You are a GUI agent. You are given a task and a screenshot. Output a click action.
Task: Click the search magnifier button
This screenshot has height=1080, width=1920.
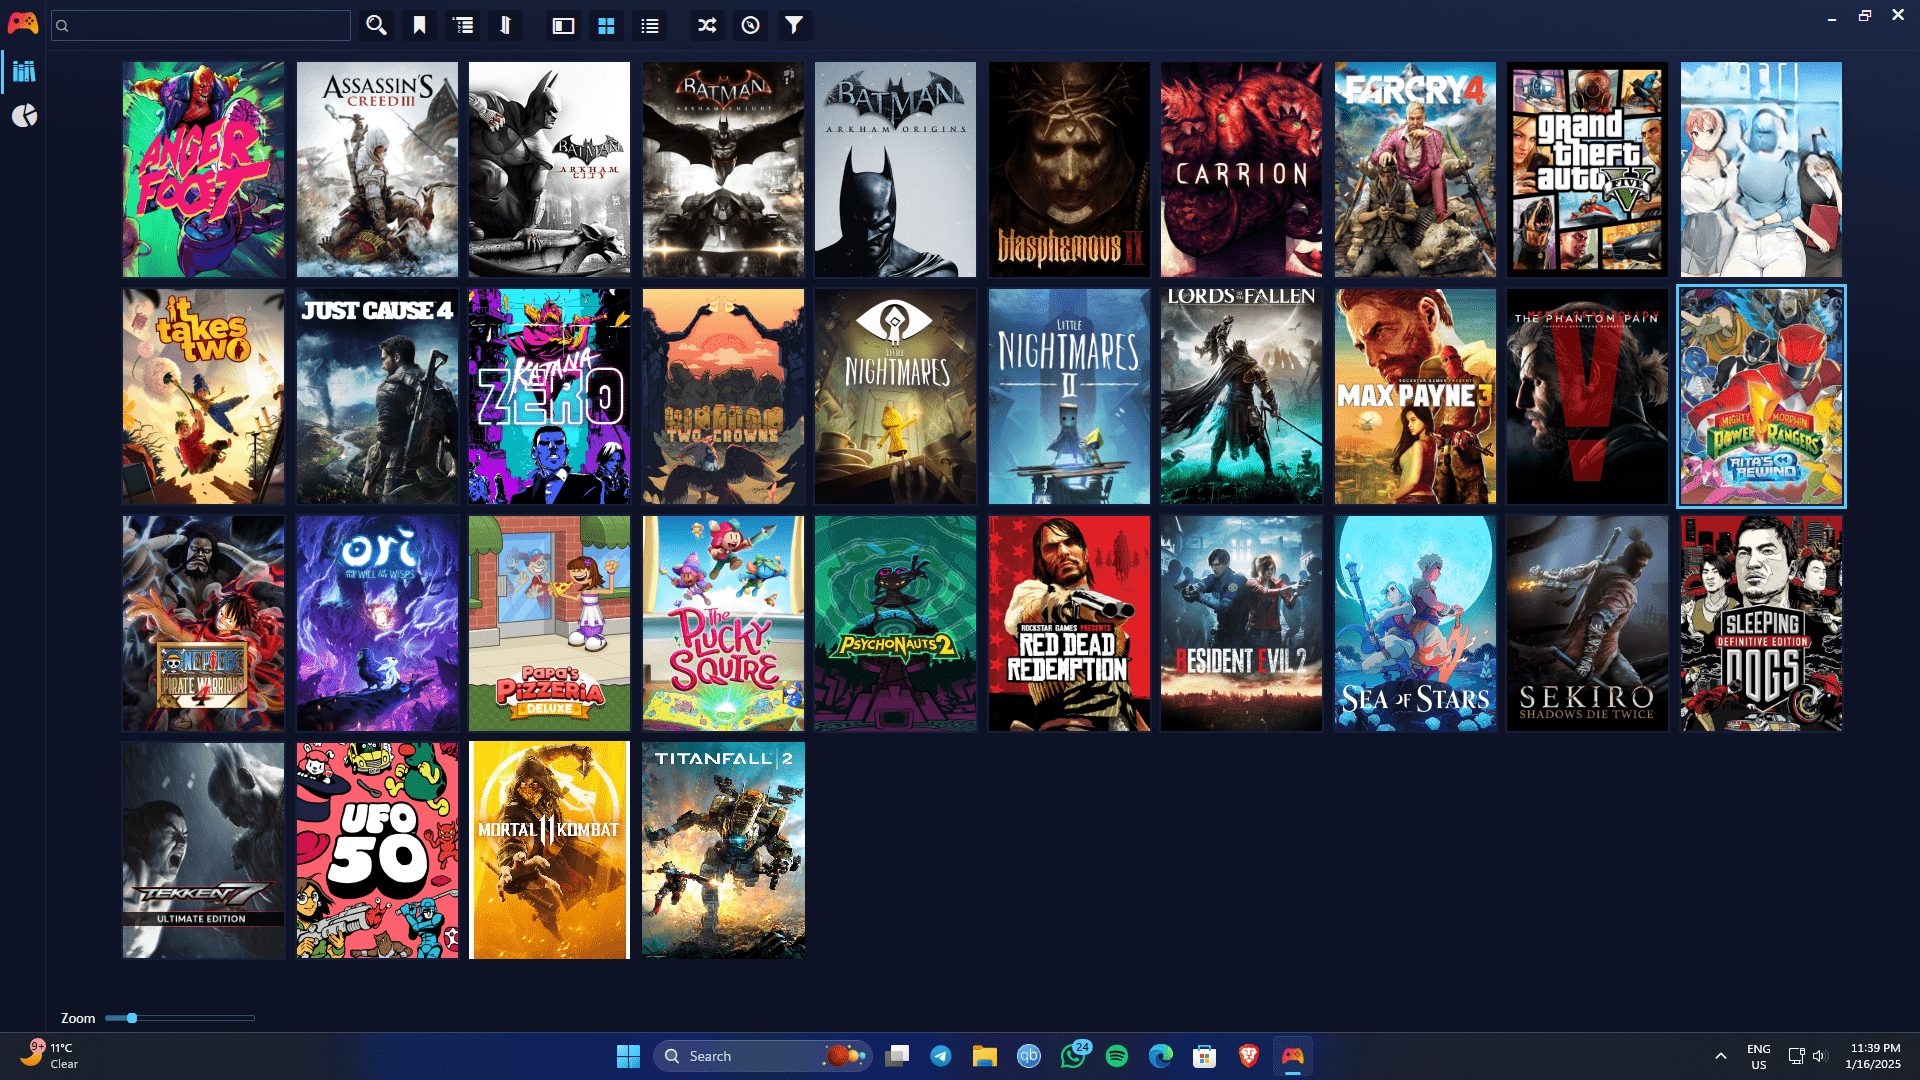pos(376,25)
